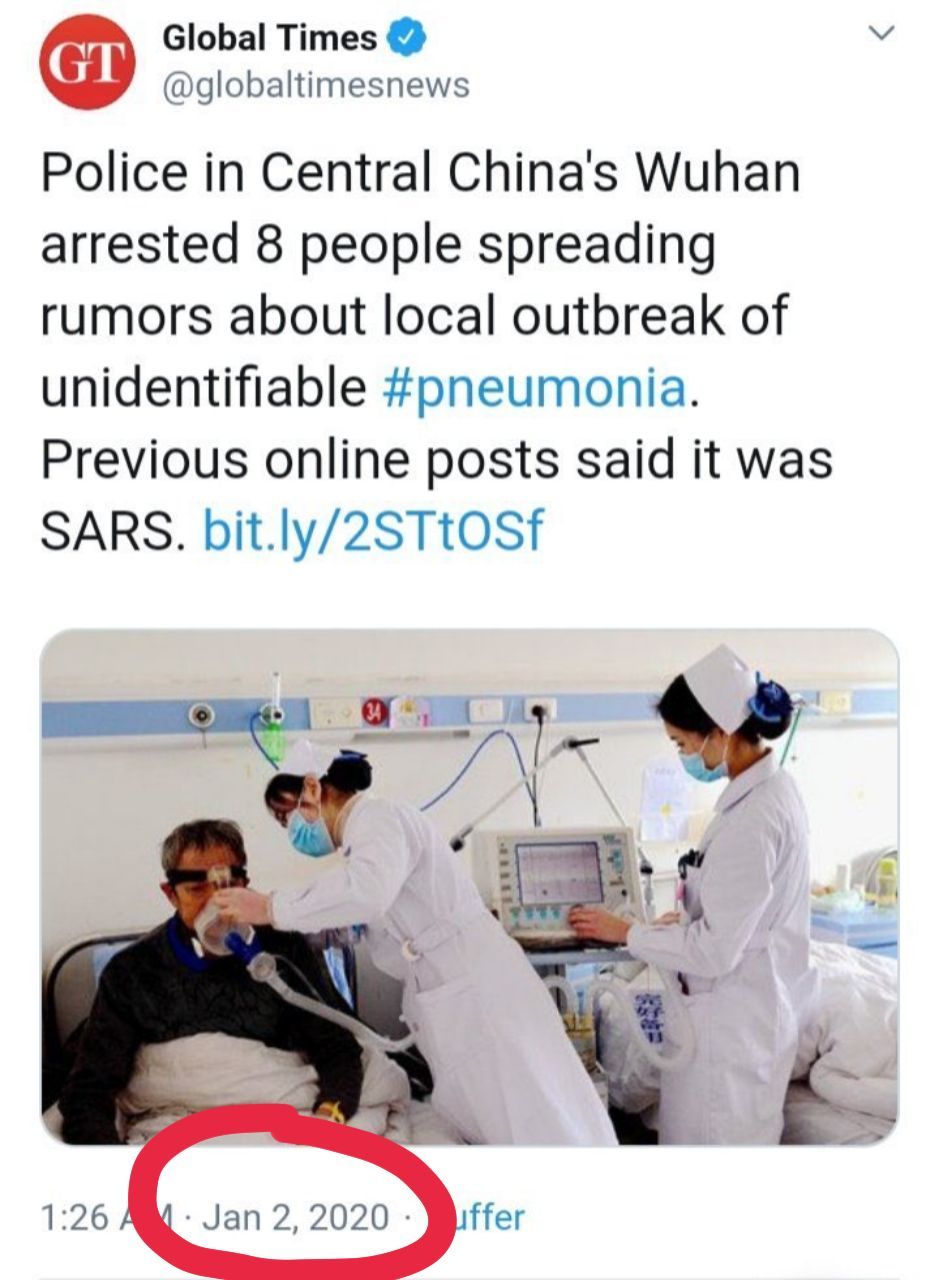Click the Jan 2, 2020 date
Screen dimensions: 939x1280
(x=300, y=1217)
